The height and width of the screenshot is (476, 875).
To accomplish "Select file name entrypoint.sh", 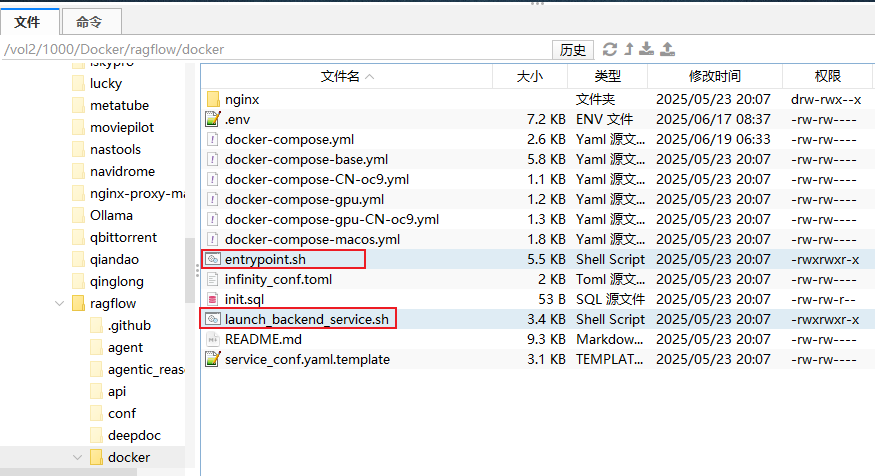I will (265, 259).
